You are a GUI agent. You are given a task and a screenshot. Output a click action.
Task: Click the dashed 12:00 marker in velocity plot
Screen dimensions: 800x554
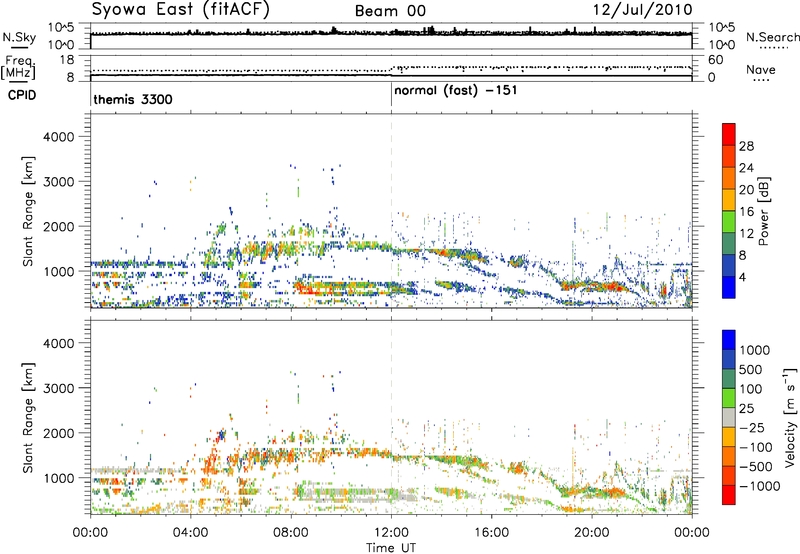click(391, 417)
